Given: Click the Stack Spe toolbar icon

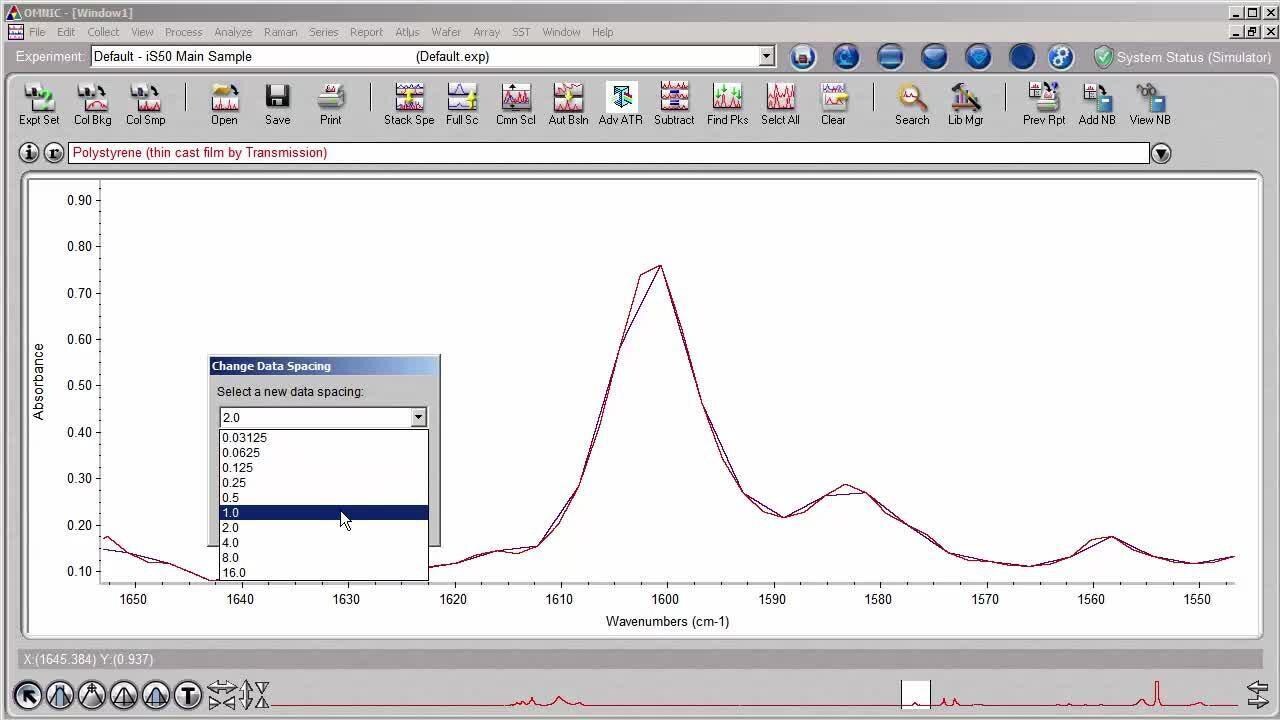Looking at the screenshot, I should [409, 103].
